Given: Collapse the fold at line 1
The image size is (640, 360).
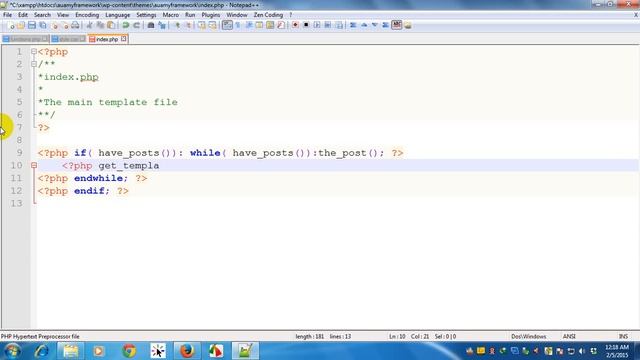Looking at the screenshot, I should (34, 52).
